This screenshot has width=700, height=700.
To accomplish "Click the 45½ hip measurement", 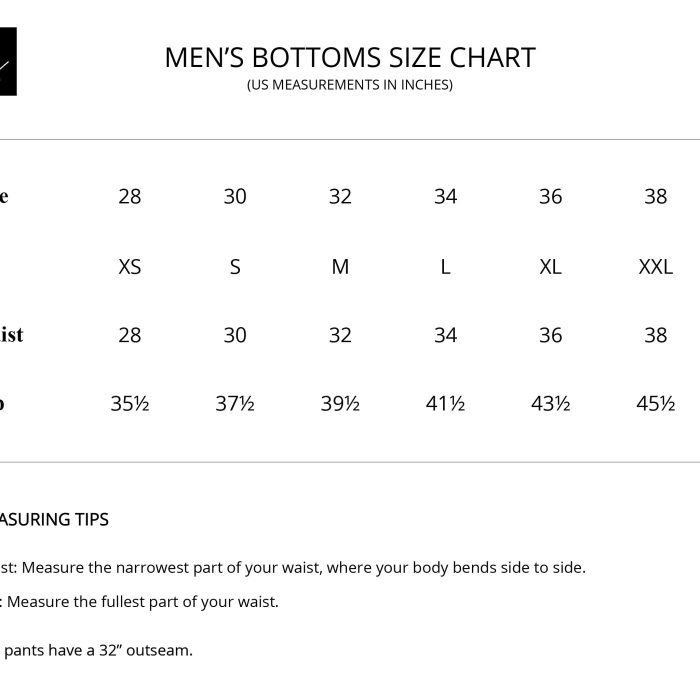I will pos(656,404).
